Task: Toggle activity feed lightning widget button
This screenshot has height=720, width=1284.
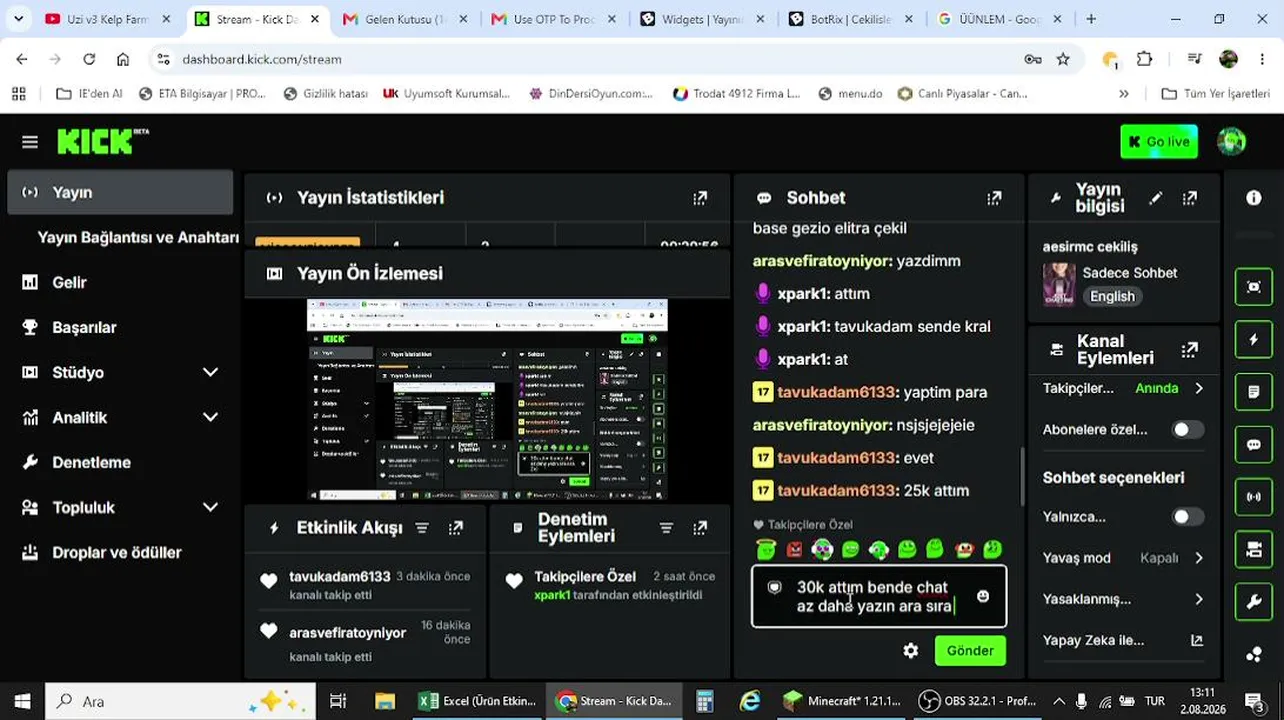Action: tap(1254, 340)
